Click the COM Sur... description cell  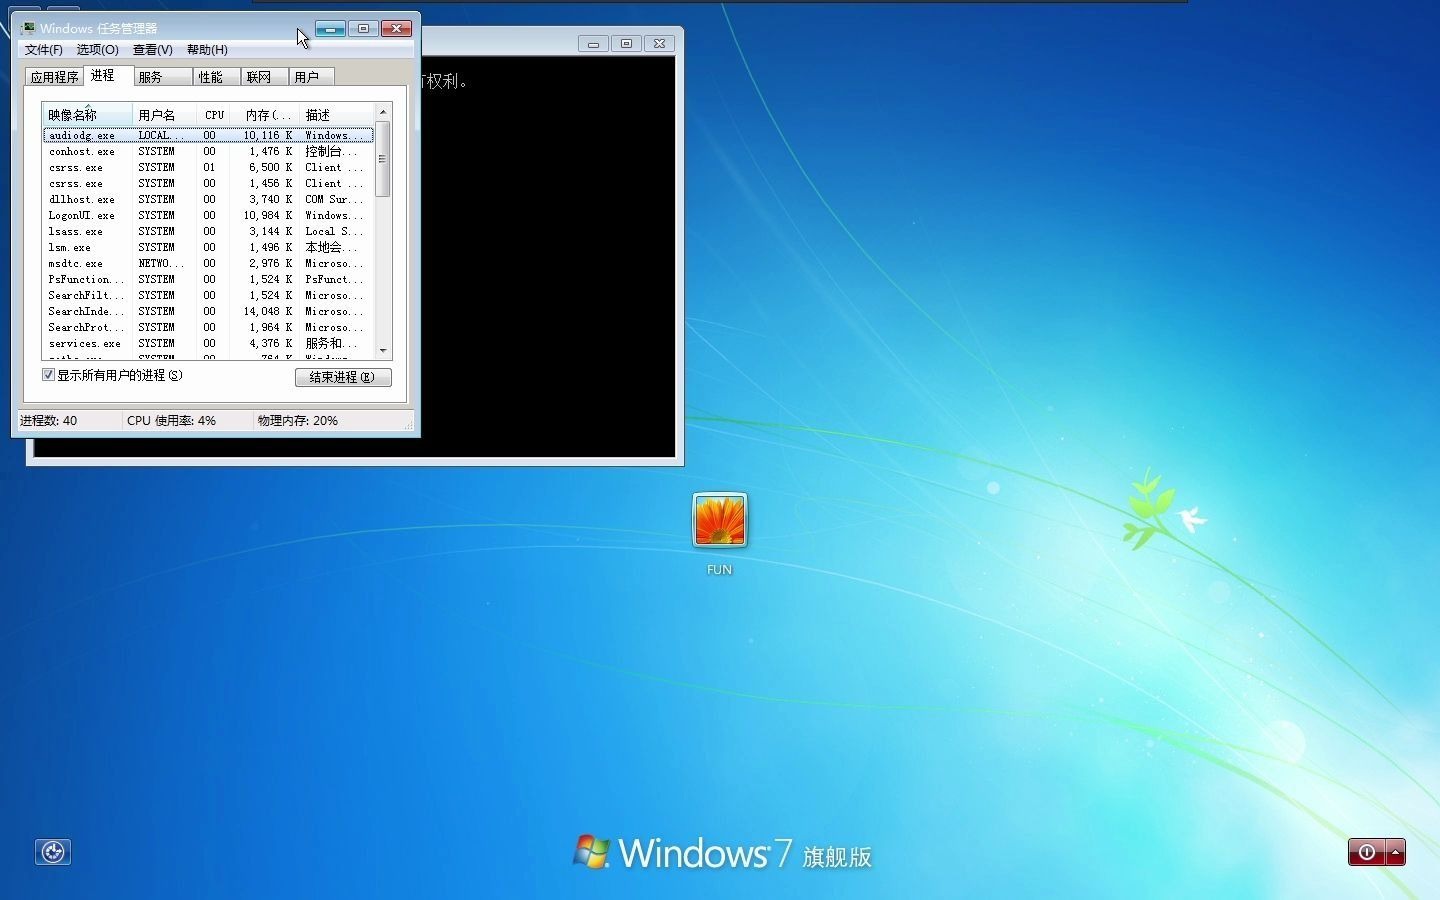pyautogui.click(x=334, y=199)
